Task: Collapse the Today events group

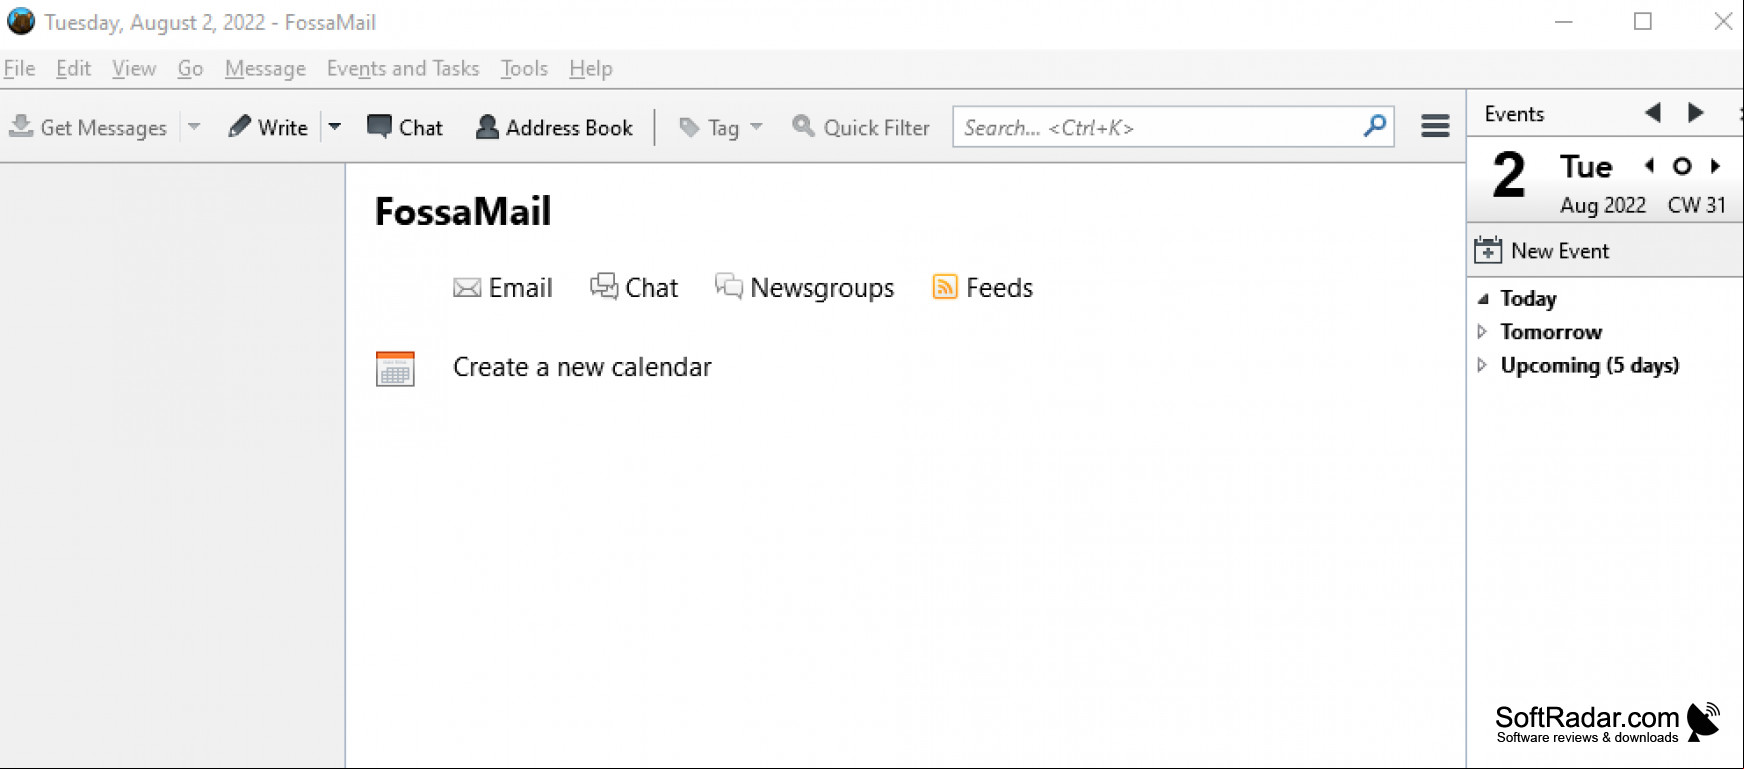Action: [x=1483, y=299]
